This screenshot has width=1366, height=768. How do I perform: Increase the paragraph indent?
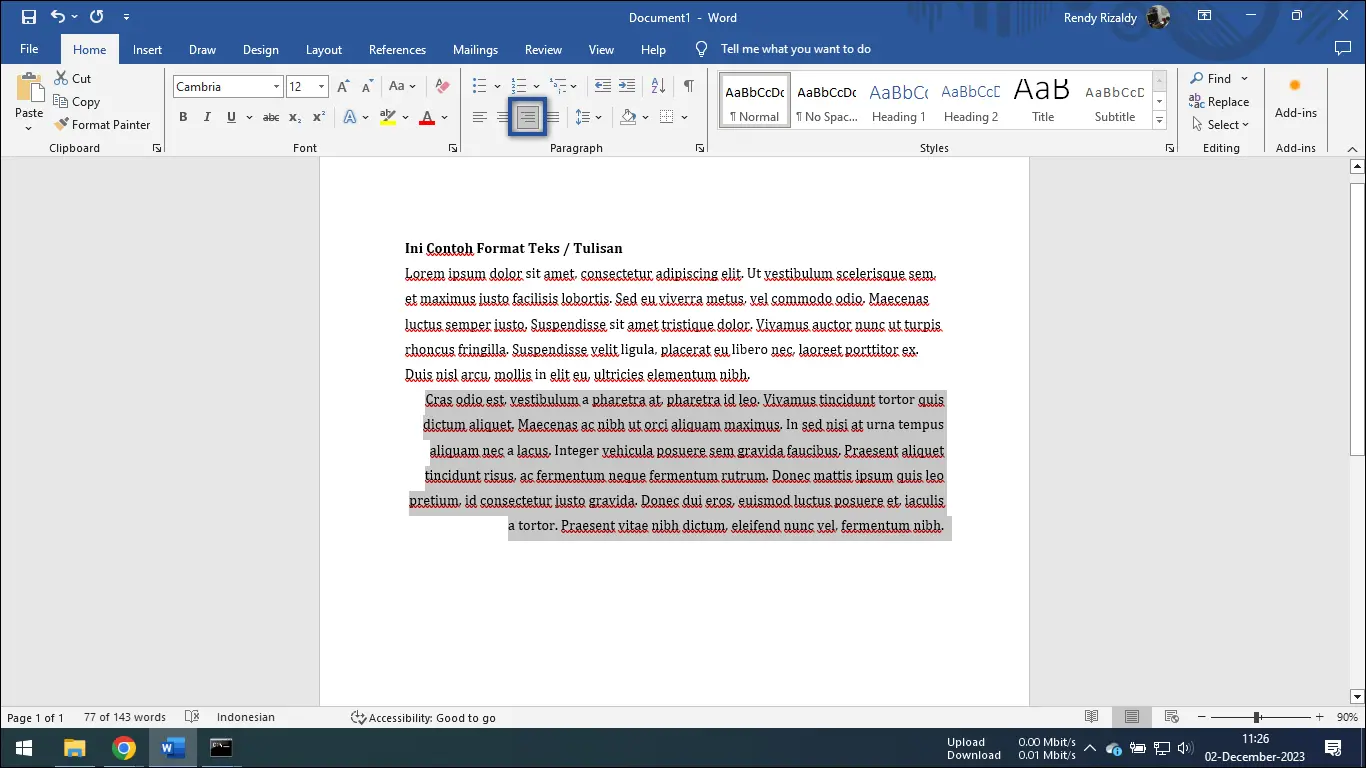[x=626, y=85]
